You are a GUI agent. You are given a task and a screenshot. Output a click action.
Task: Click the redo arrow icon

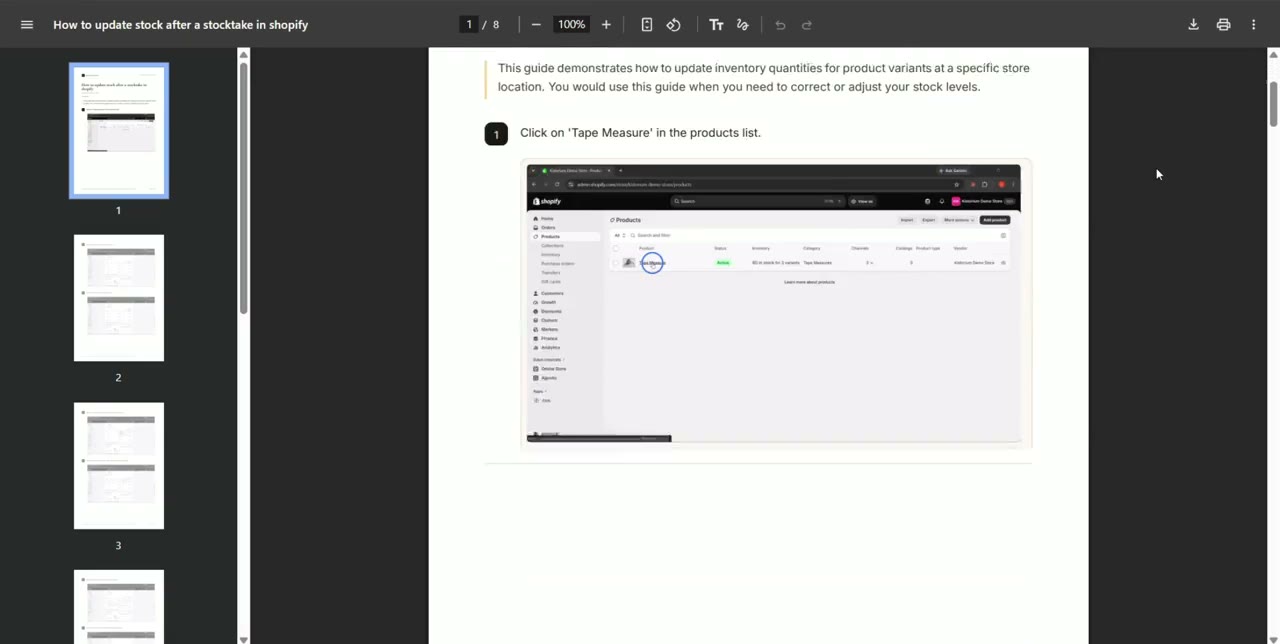tap(807, 24)
